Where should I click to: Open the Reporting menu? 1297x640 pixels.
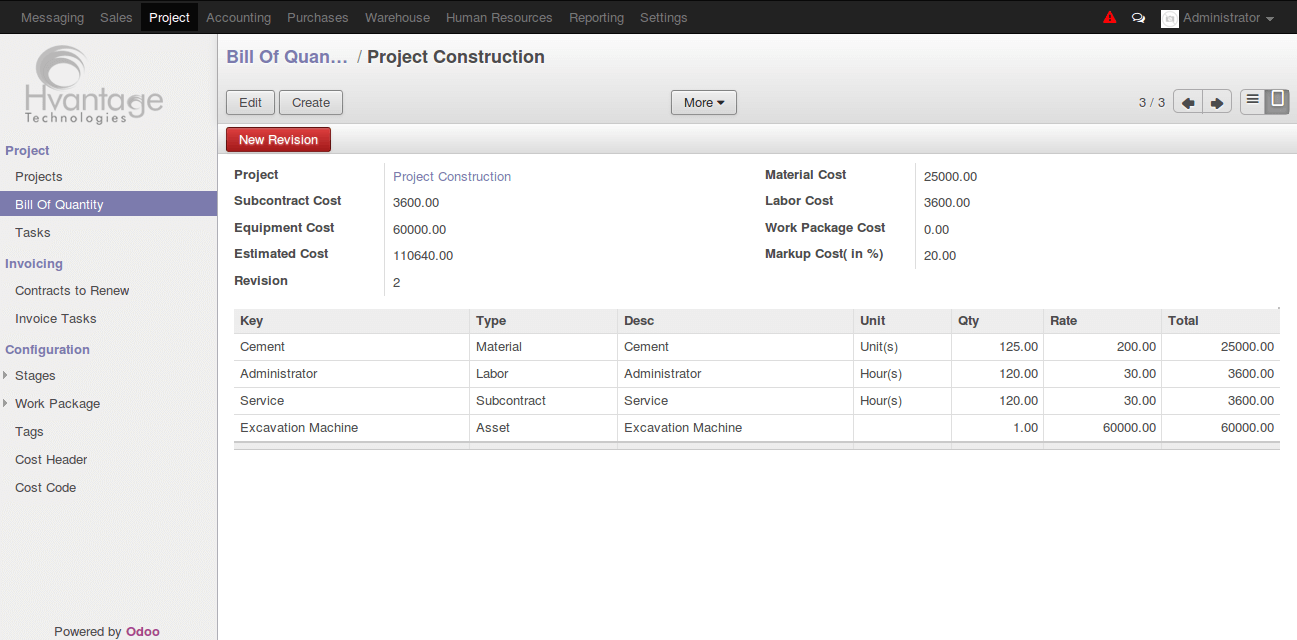(x=596, y=17)
